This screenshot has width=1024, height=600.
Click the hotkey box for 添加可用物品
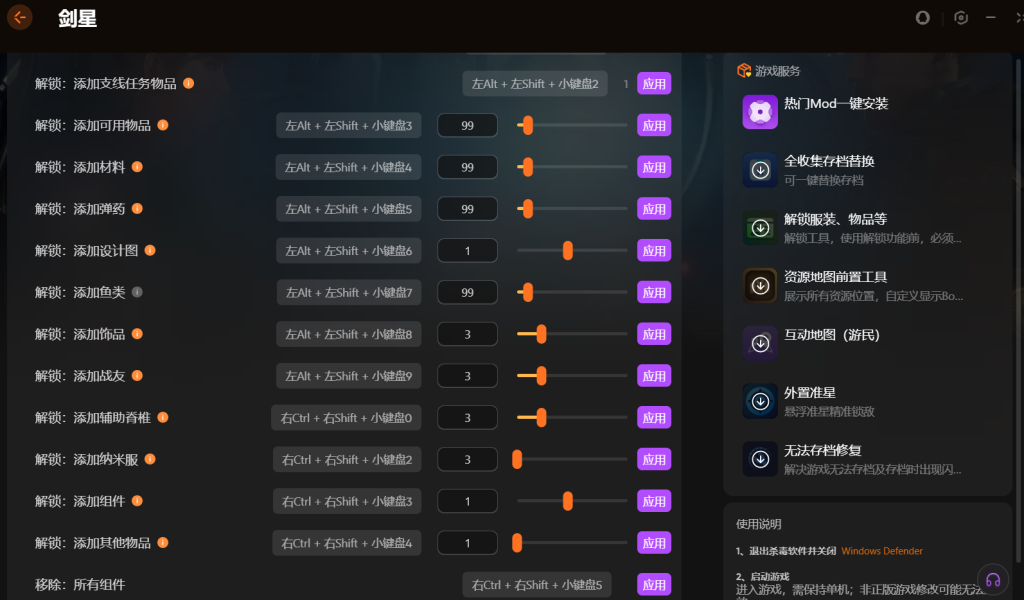pyautogui.click(x=348, y=126)
